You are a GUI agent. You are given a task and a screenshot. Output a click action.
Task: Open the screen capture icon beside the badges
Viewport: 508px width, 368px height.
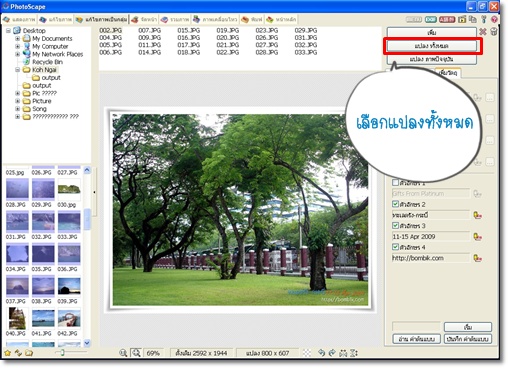click(462, 20)
